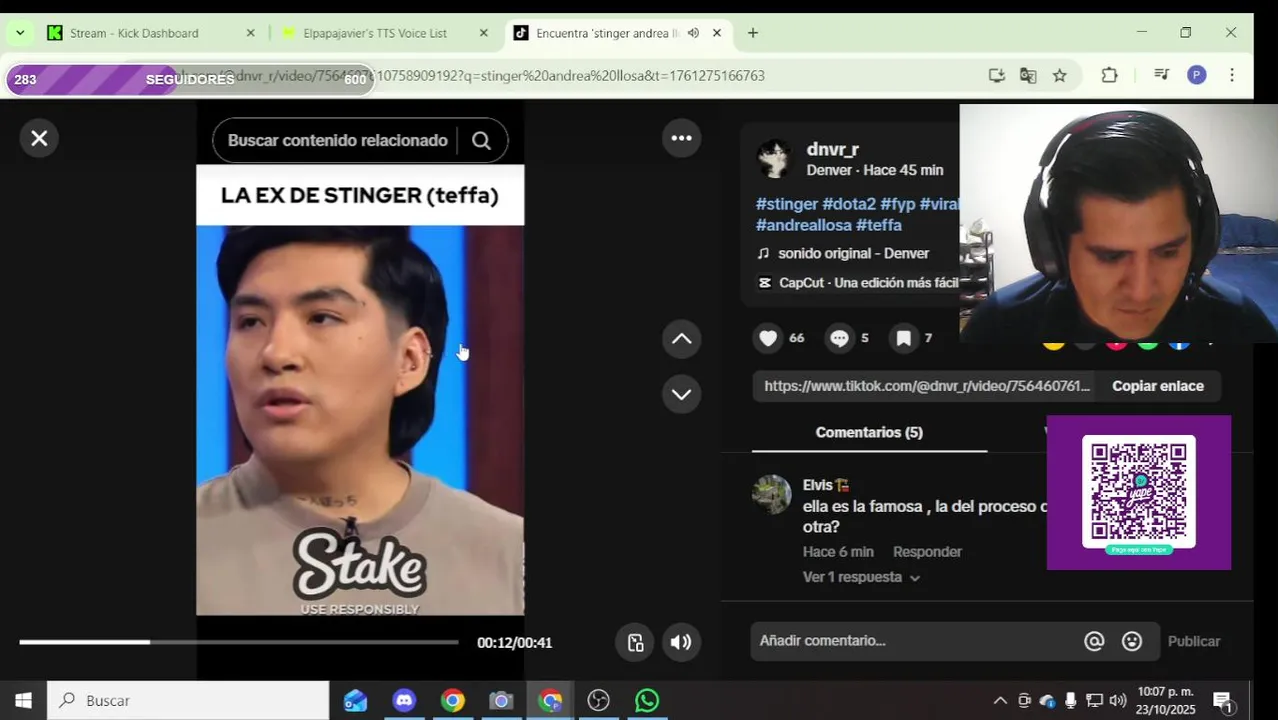
Task: Click the #teffa hashtag
Action: [878, 225]
